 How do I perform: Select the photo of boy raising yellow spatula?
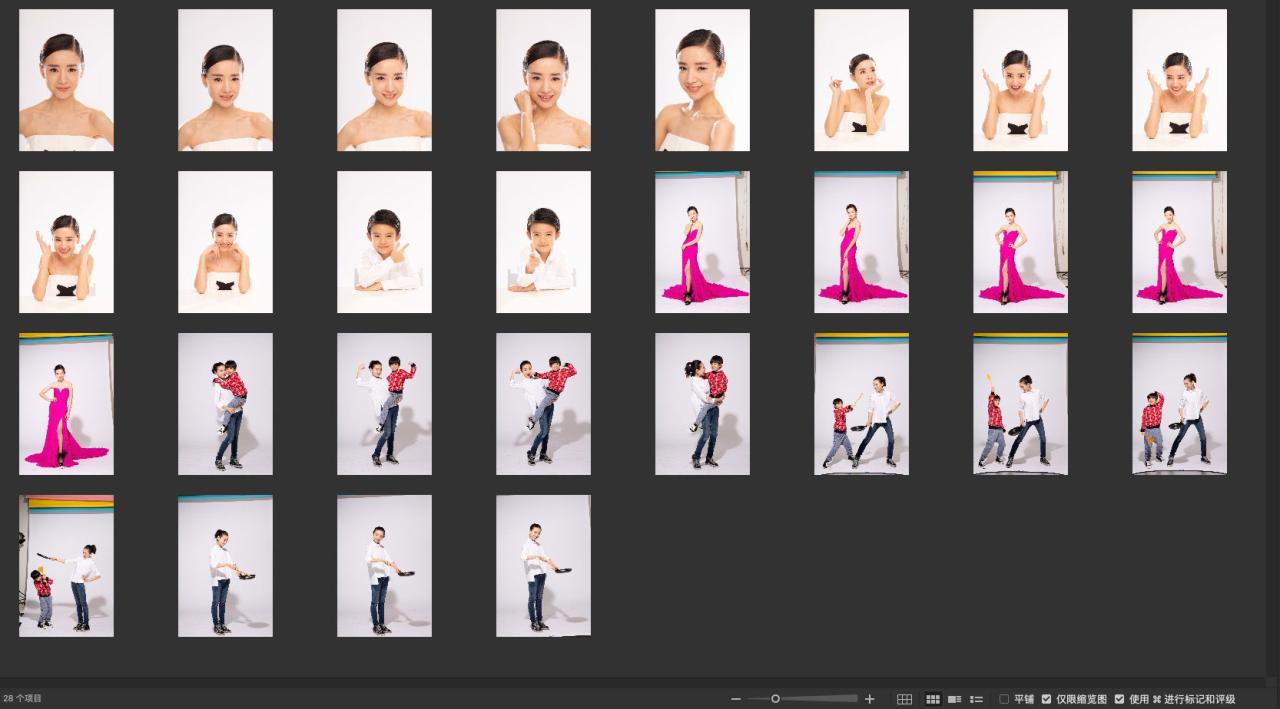[1020, 404]
